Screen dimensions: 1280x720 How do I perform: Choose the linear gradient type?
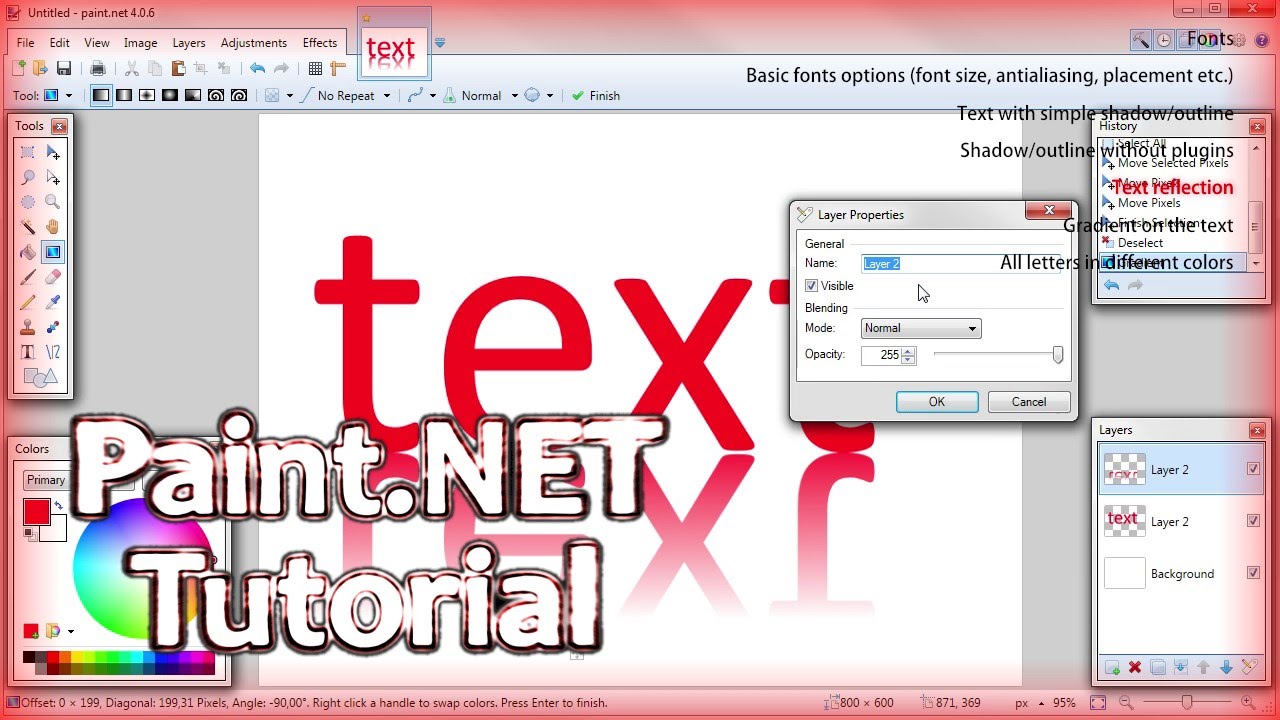[101, 96]
